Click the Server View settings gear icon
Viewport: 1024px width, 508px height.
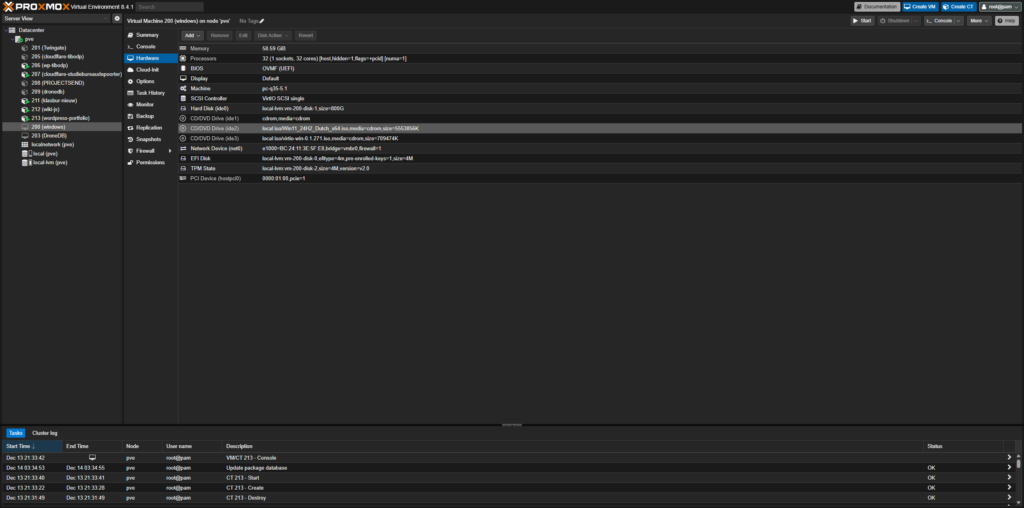tap(117, 18)
